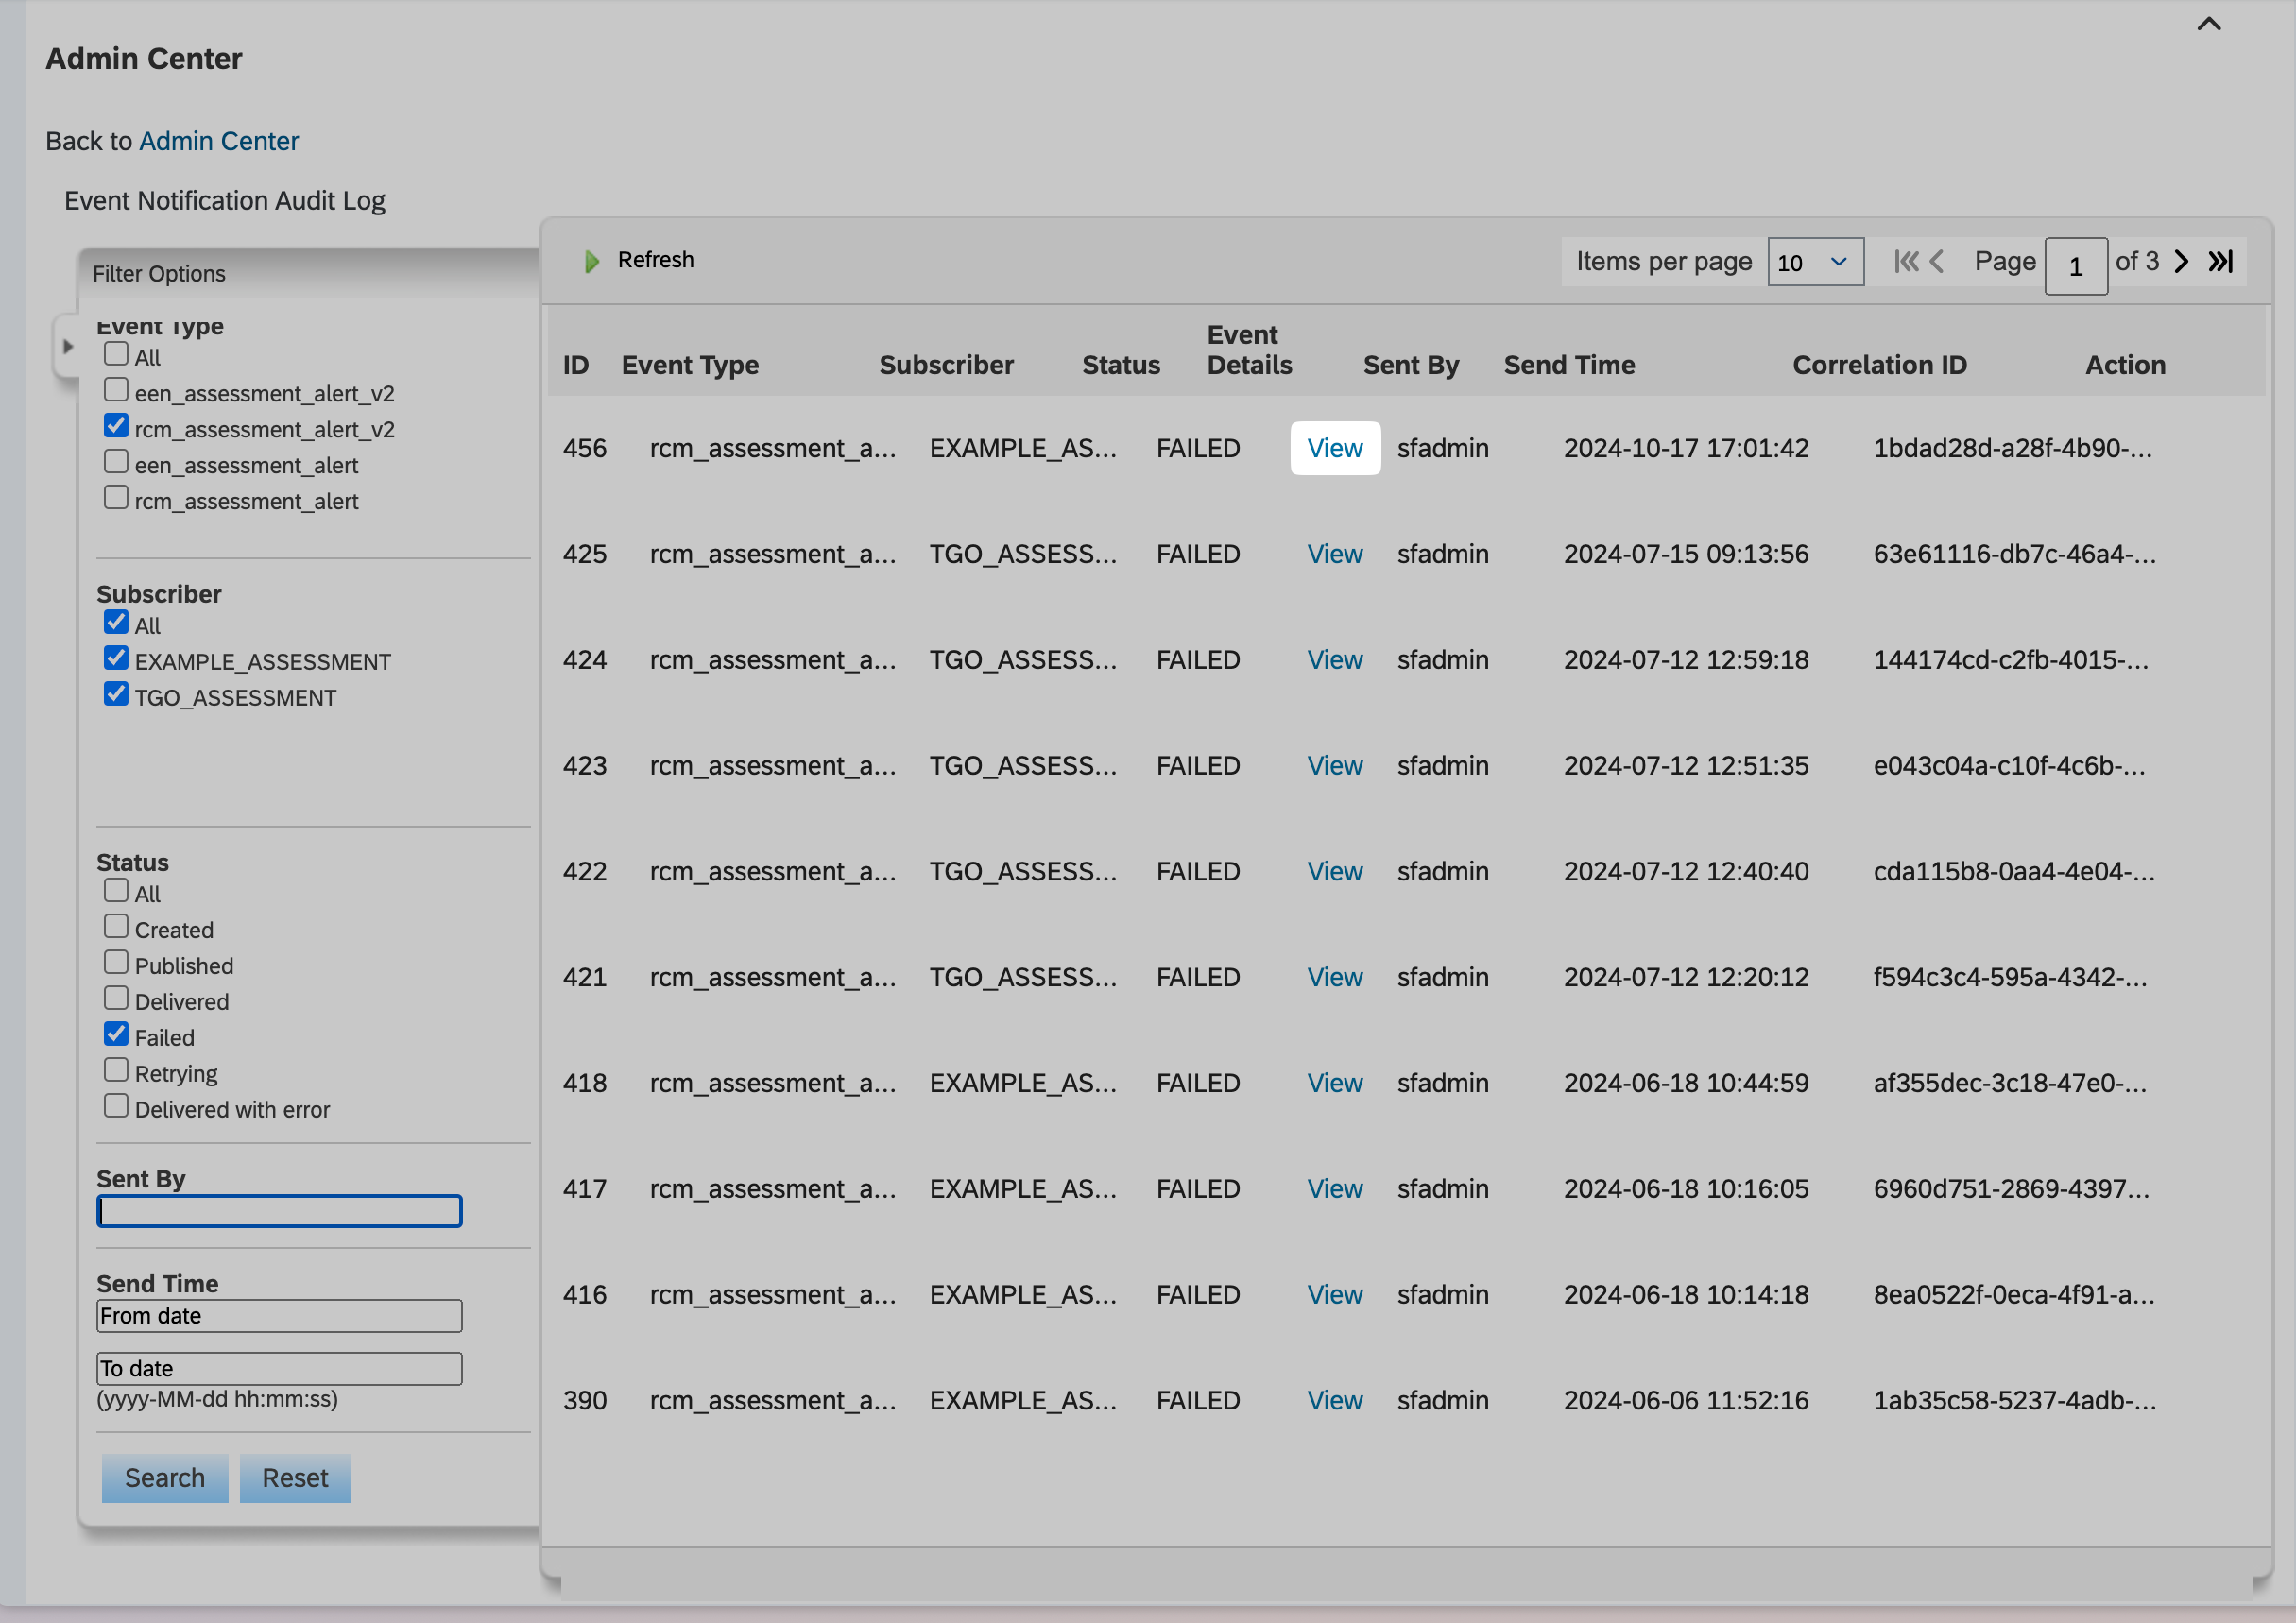The width and height of the screenshot is (2296, 1623).
Task: Click the Sent By input field
Action: (279, 1211)
